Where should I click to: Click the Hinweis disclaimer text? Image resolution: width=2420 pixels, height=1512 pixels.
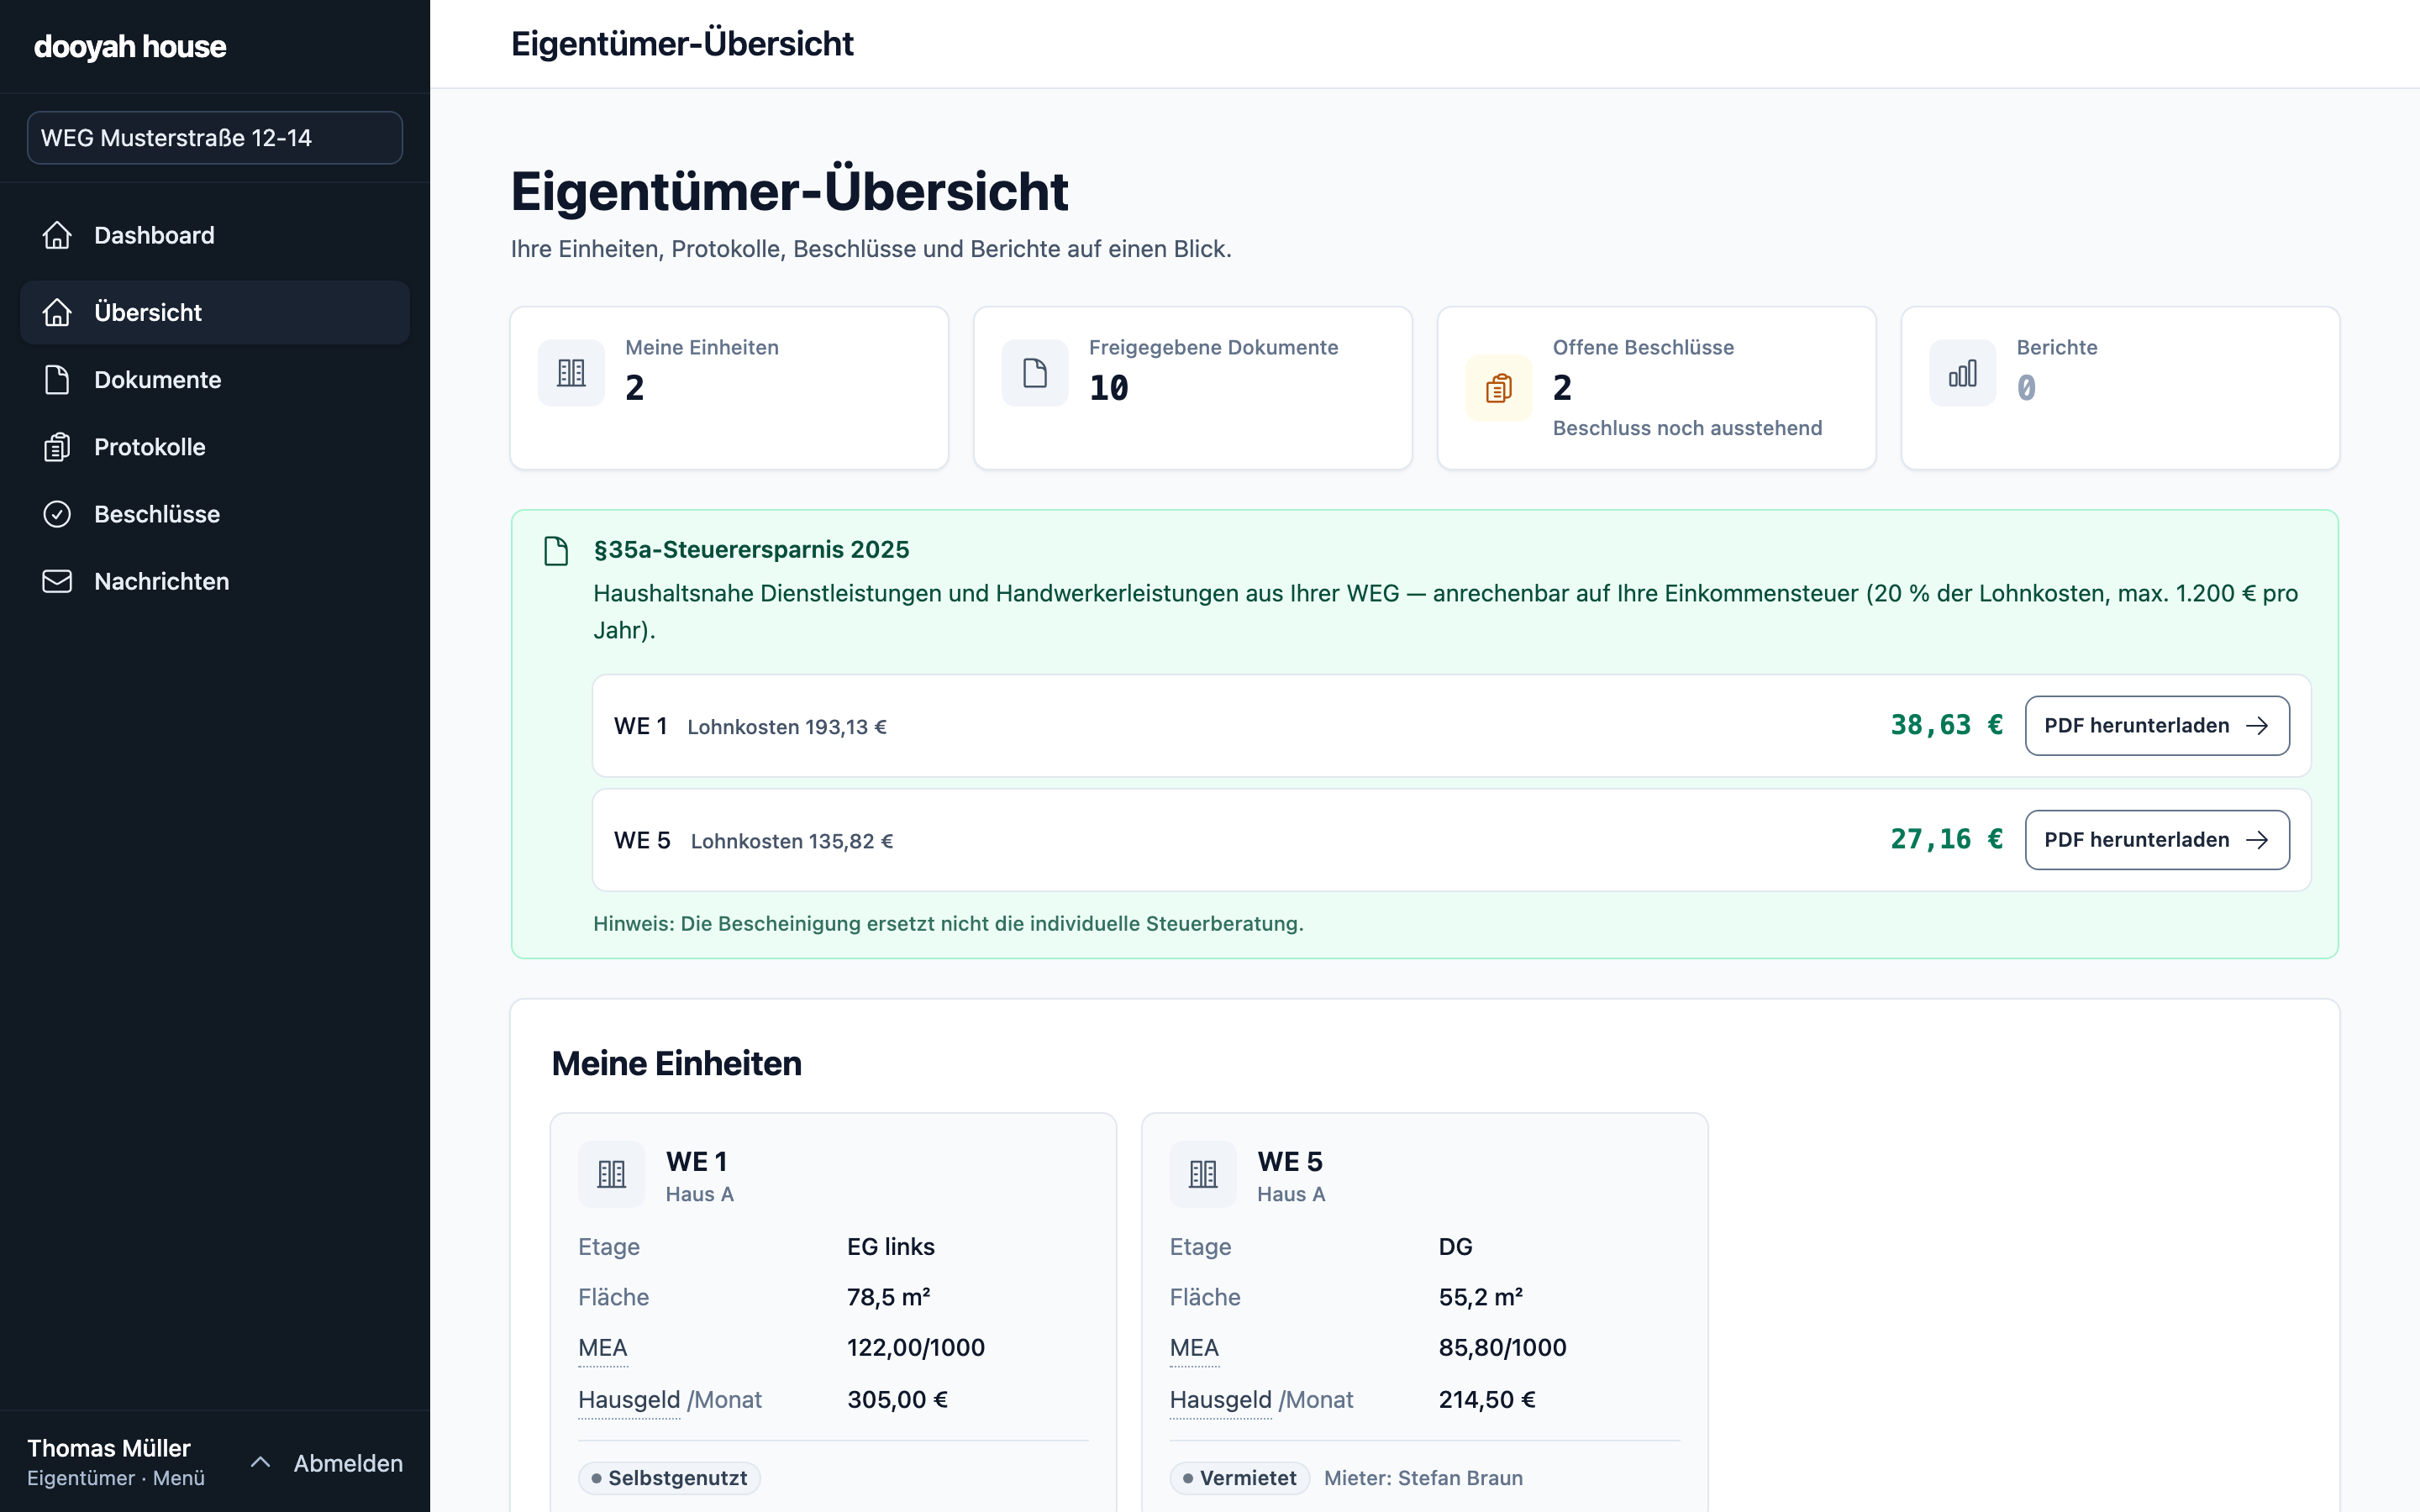click(x=948, y=923)
